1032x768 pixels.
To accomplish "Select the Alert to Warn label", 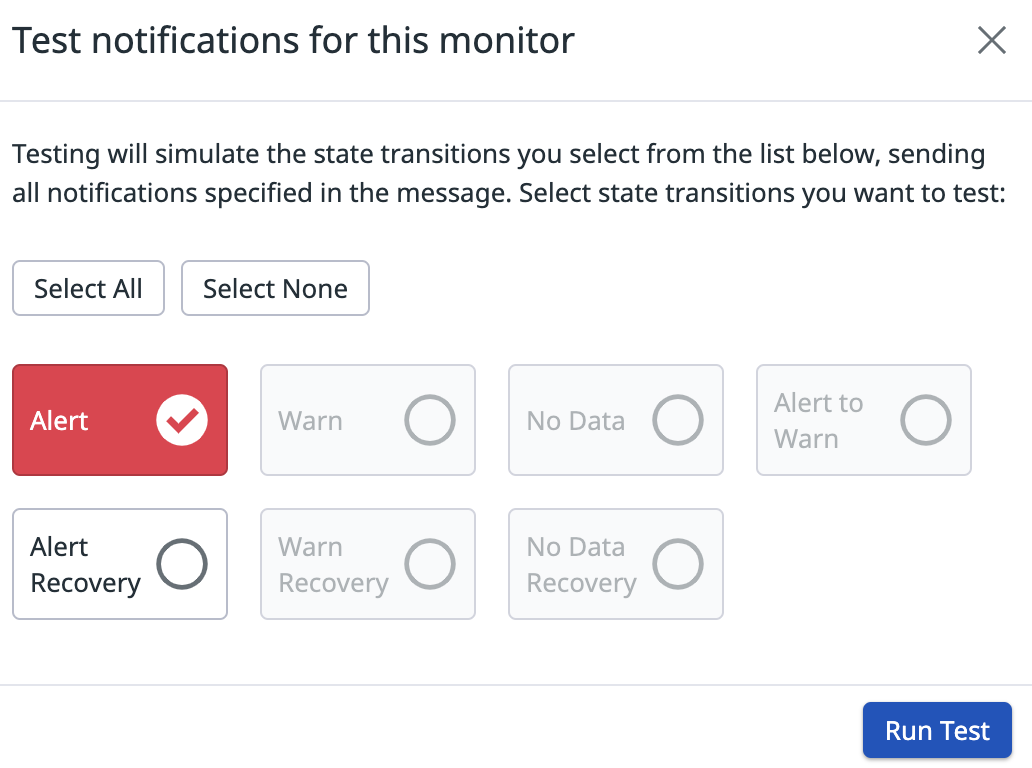I will click(x=818, y=421).
